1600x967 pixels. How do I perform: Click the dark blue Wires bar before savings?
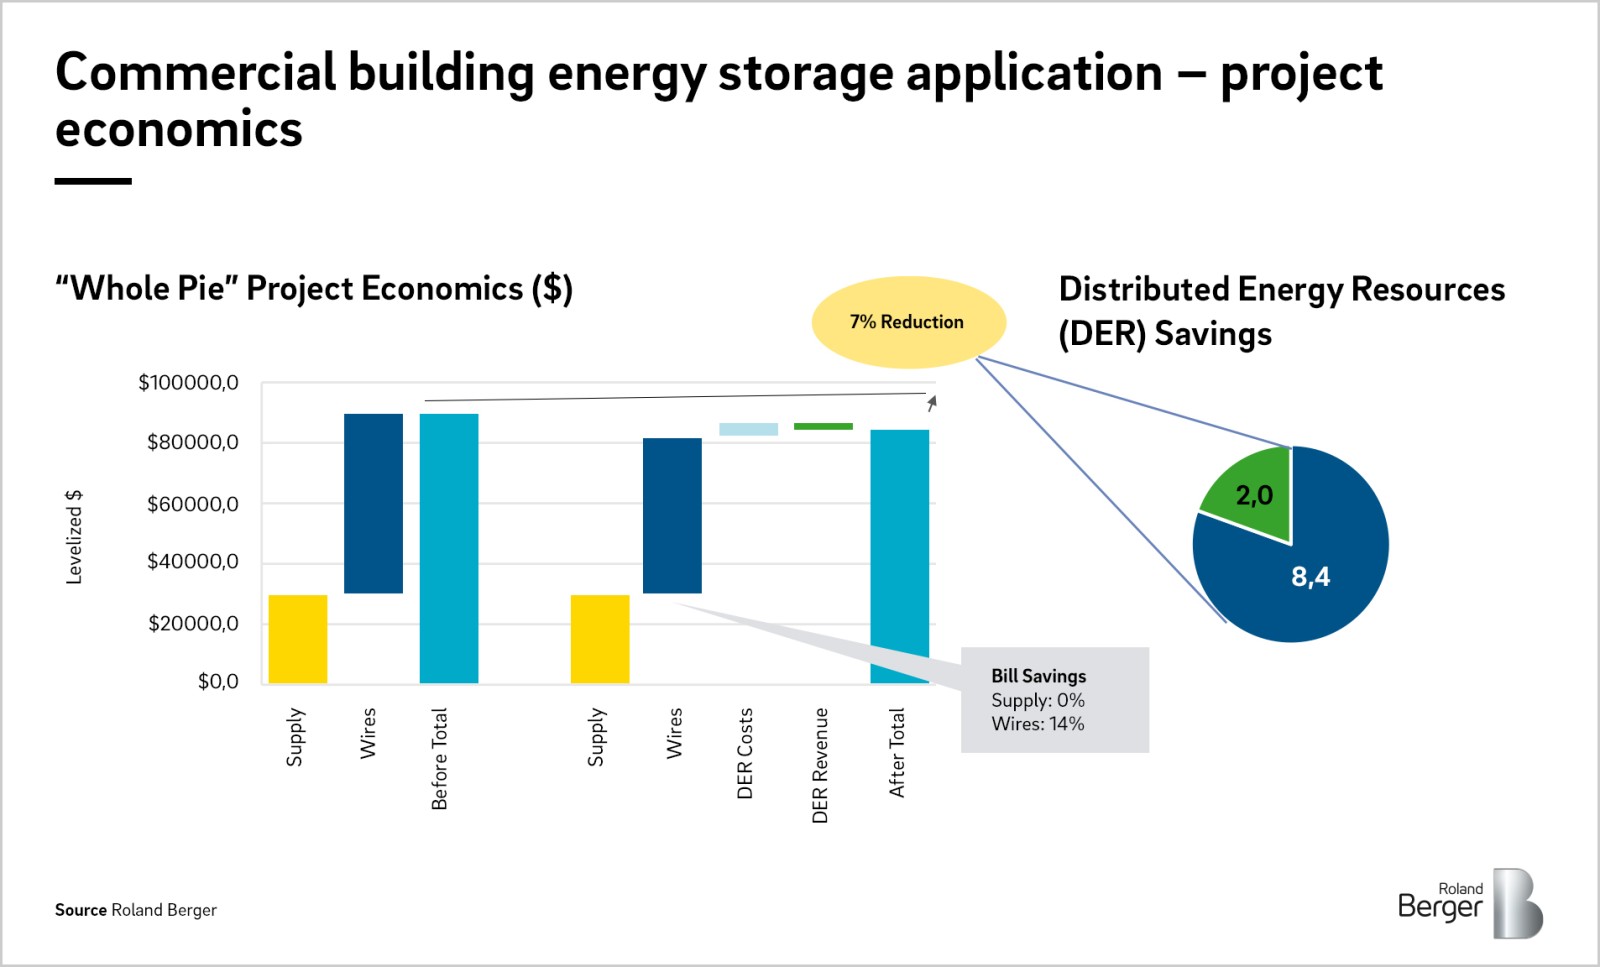coord(371,500)
